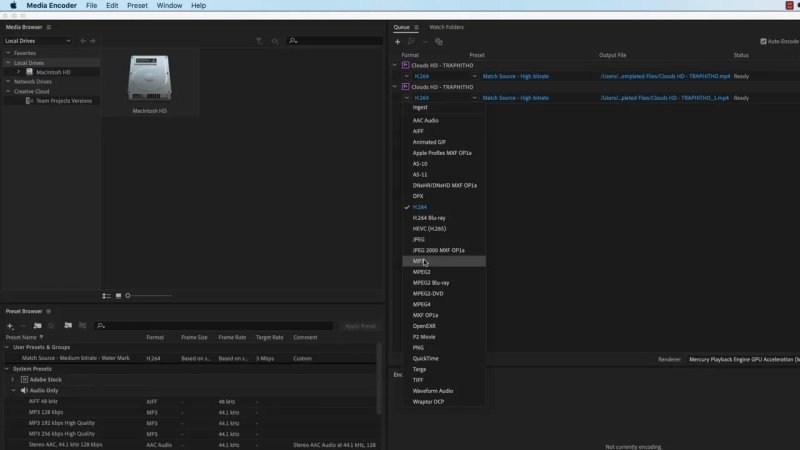Collapse the System Presets section
The height and width of the screenshot is (450, 800).
coord(7,369)
